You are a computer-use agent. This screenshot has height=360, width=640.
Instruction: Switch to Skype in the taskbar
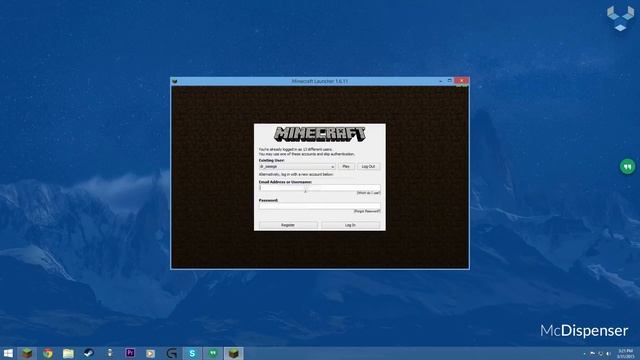[192, 353]
